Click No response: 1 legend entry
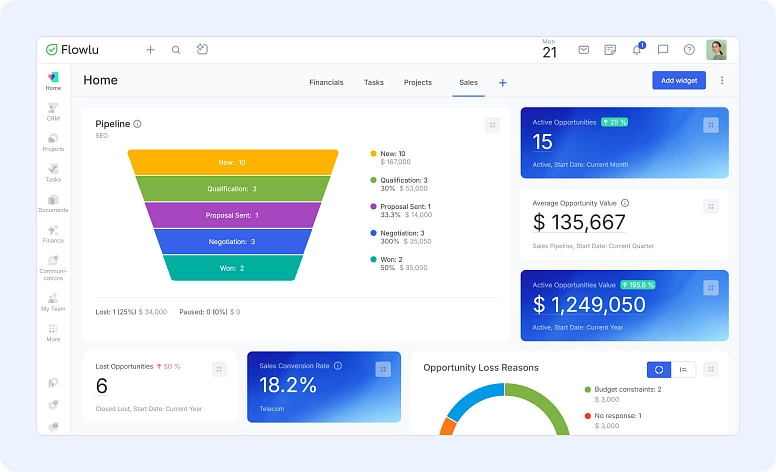776x472 pixels. coord(613,421)
